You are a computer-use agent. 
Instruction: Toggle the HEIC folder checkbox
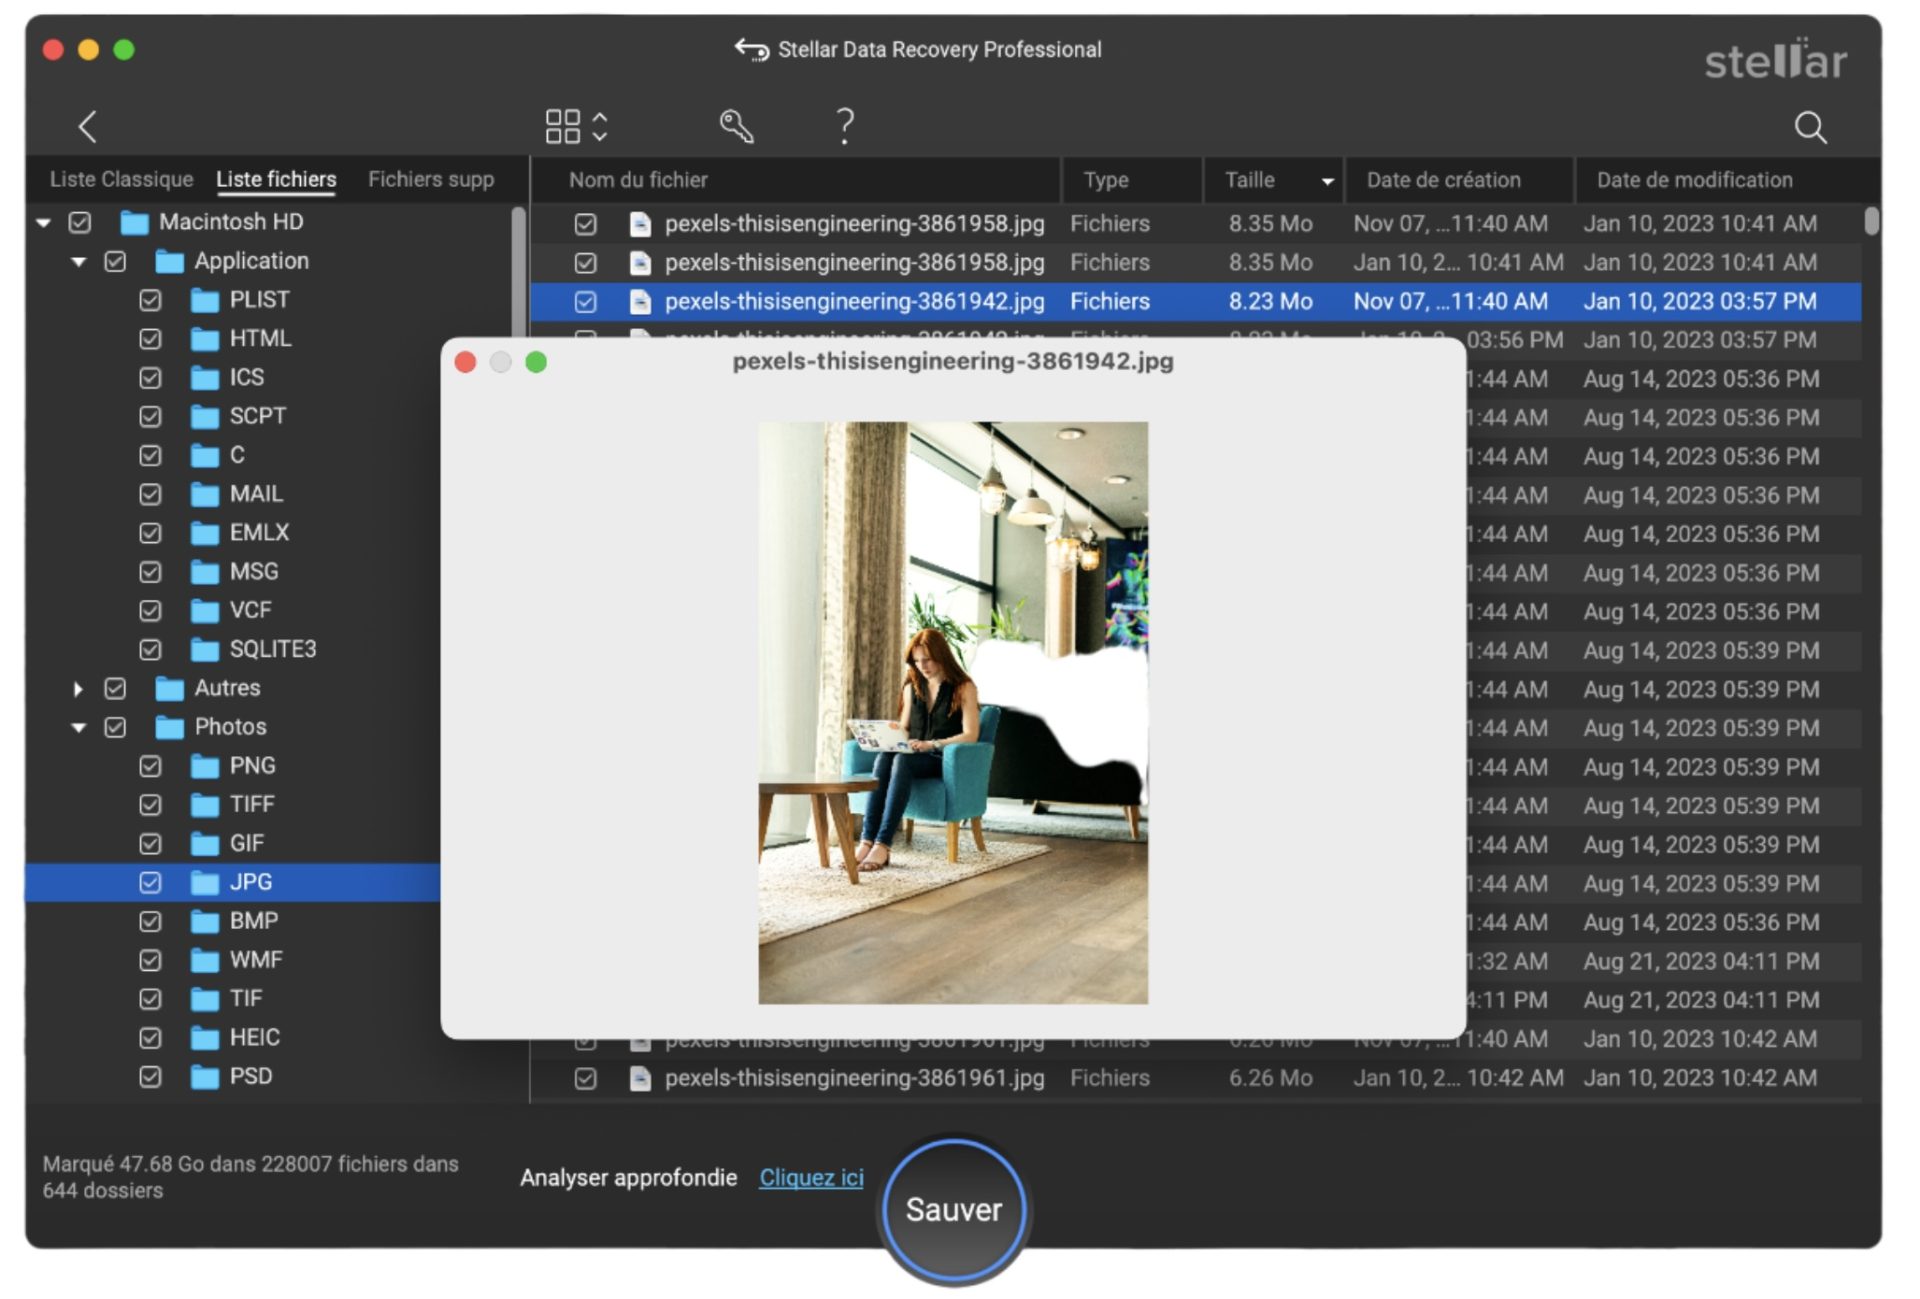coord(151,1038)
